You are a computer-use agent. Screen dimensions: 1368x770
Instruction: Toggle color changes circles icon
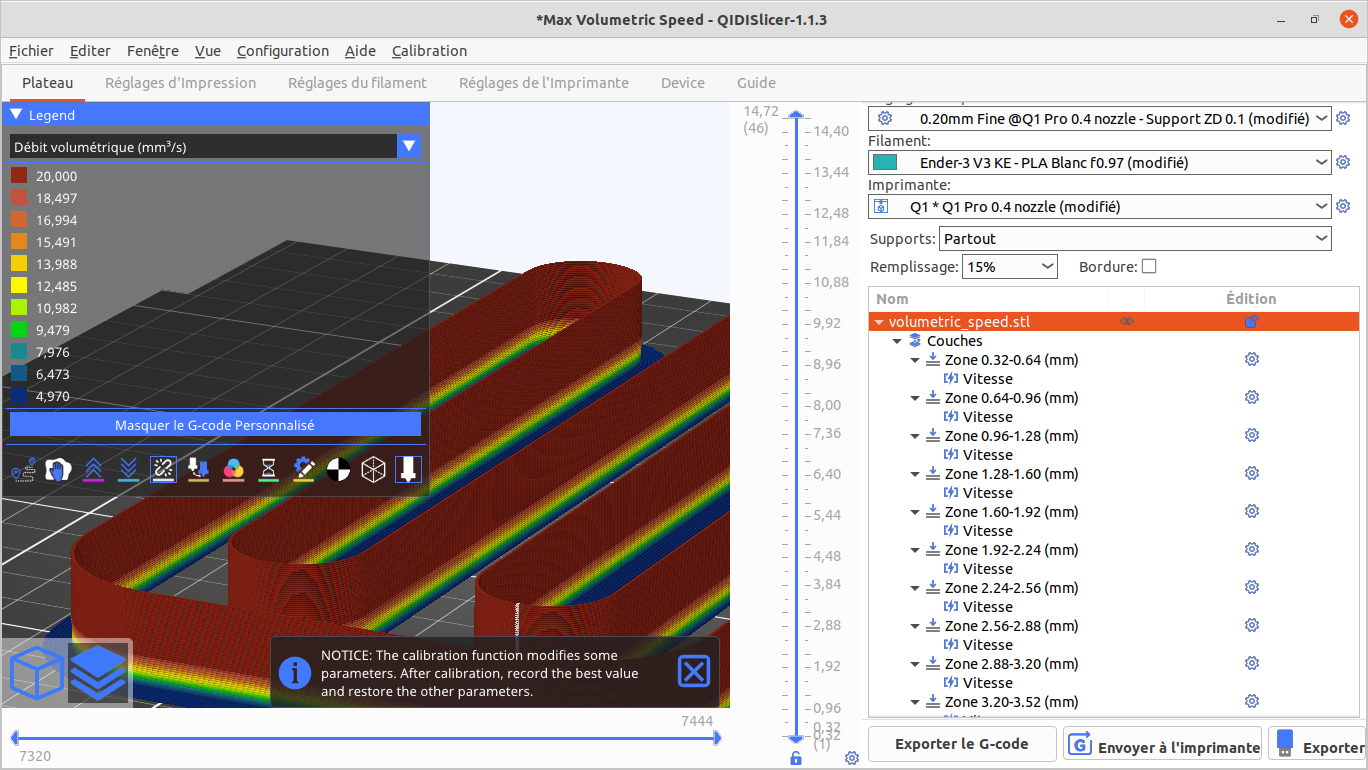point(234,469)
